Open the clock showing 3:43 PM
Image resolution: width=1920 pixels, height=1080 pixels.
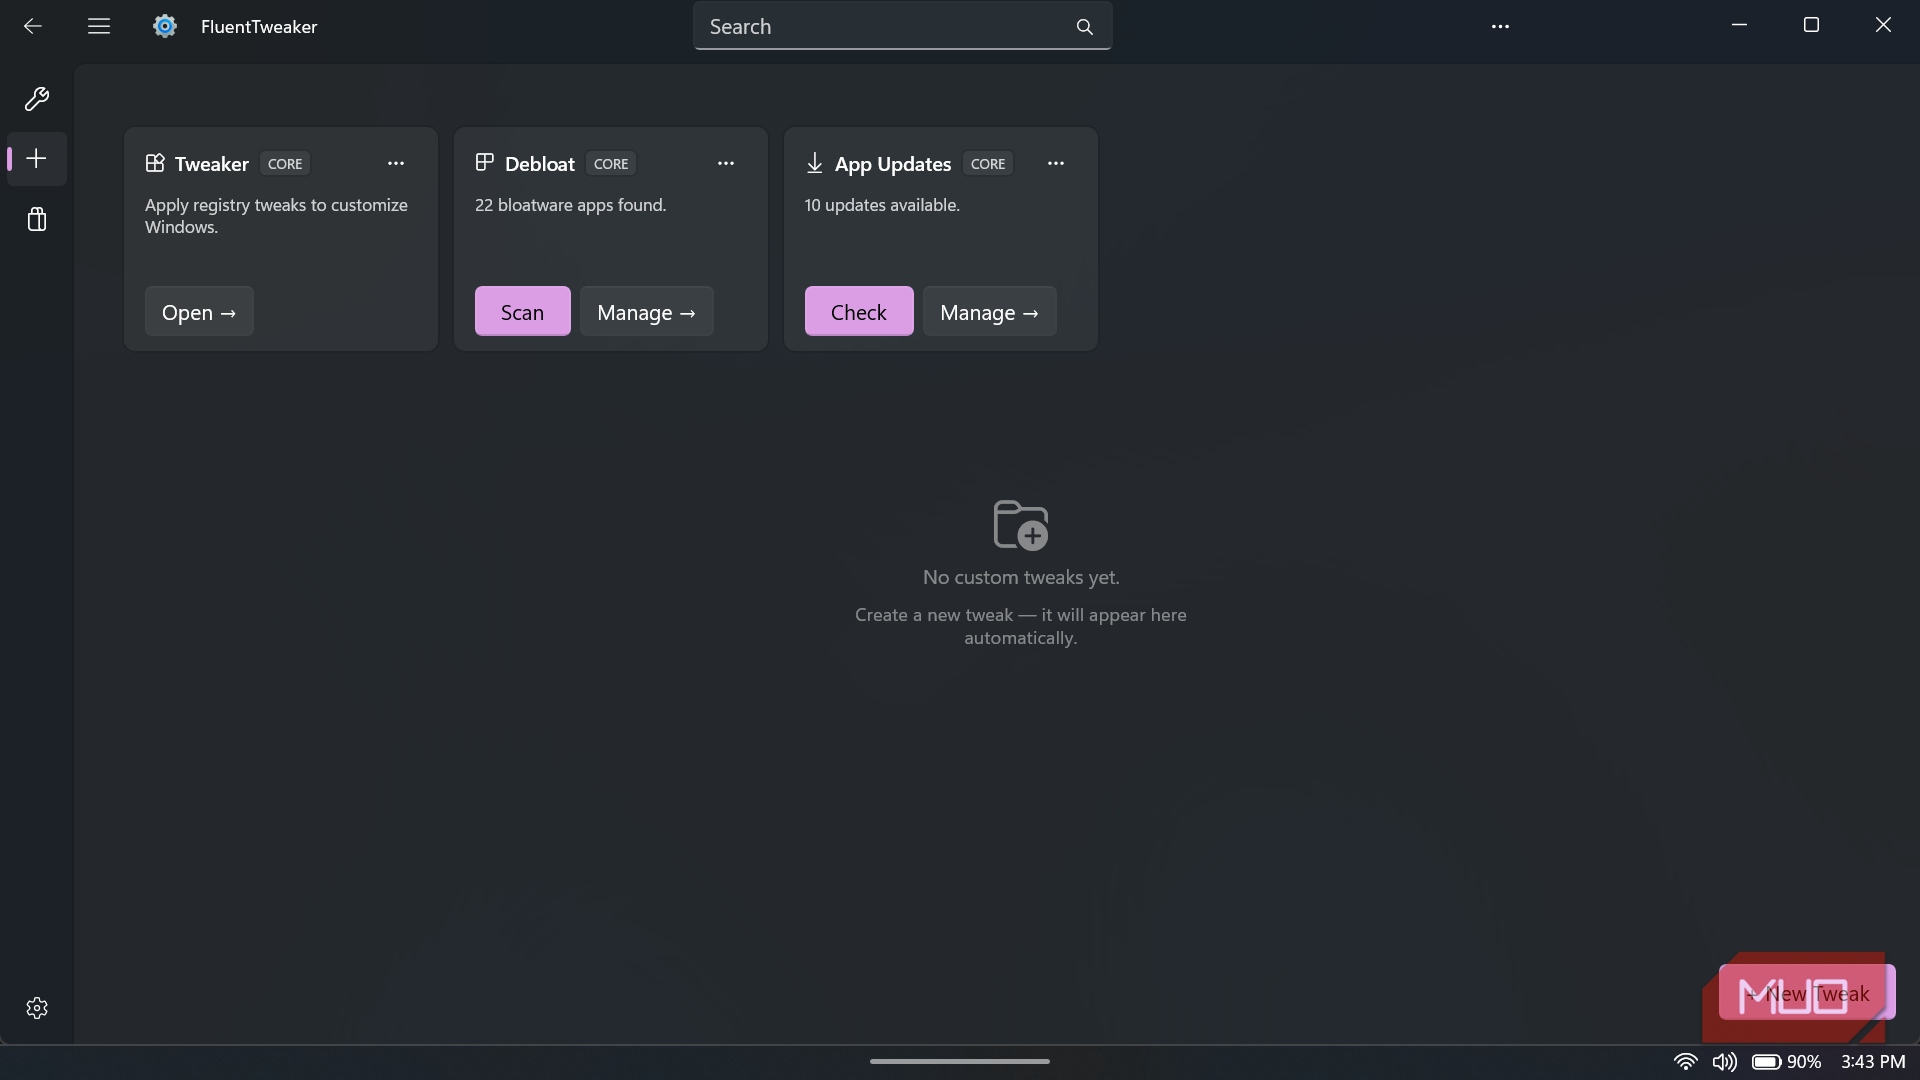1873,1062
